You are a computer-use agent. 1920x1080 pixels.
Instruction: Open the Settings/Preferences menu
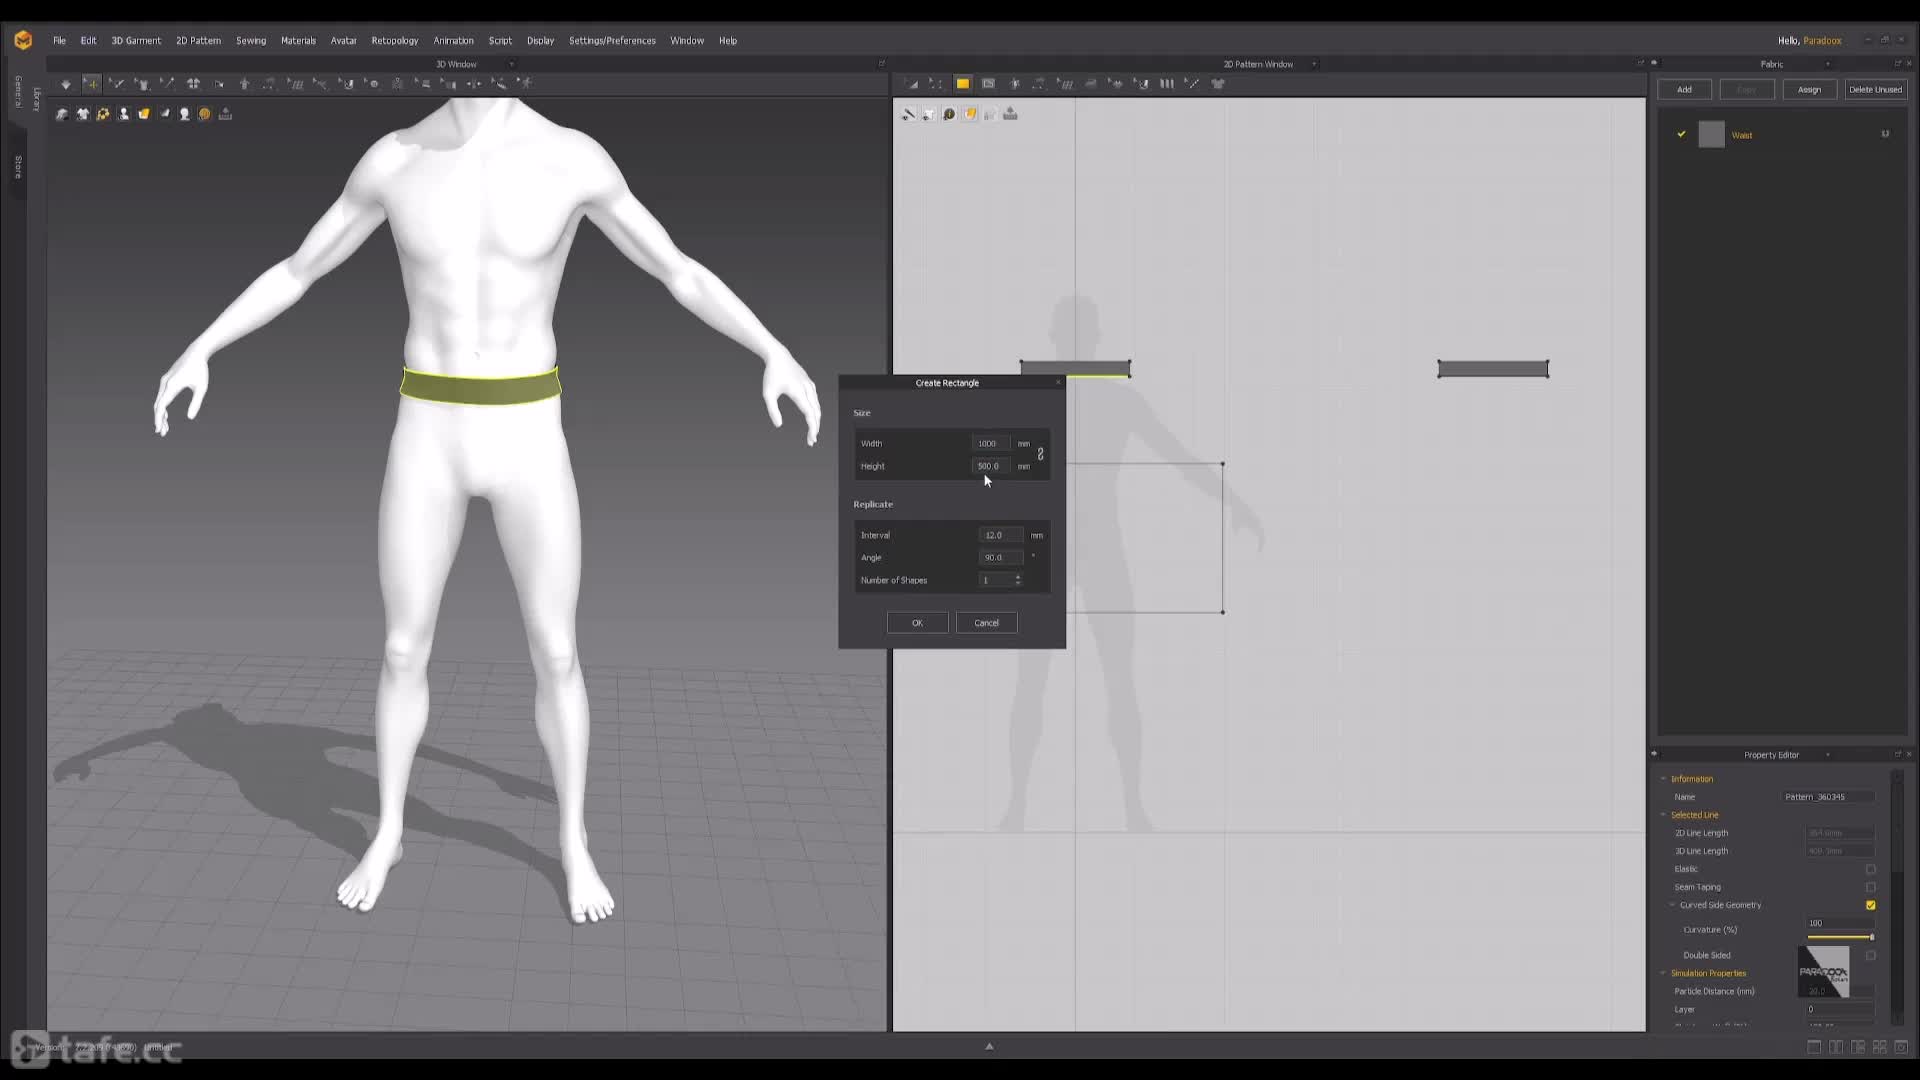coord(612,41)
